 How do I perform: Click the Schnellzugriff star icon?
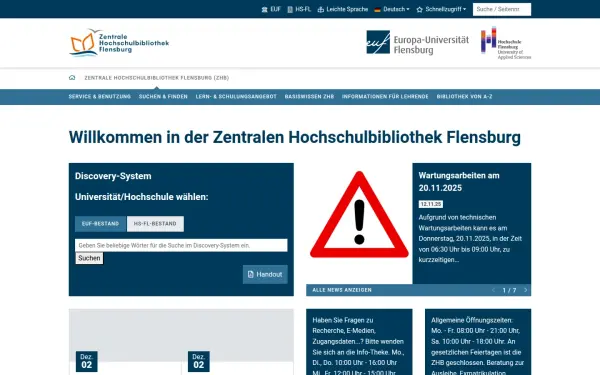(x=419, y=10)
